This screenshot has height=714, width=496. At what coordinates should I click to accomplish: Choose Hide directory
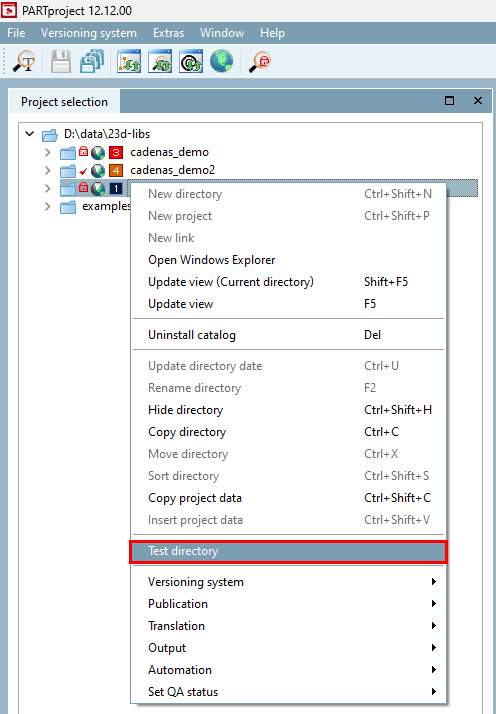(288, 410)
